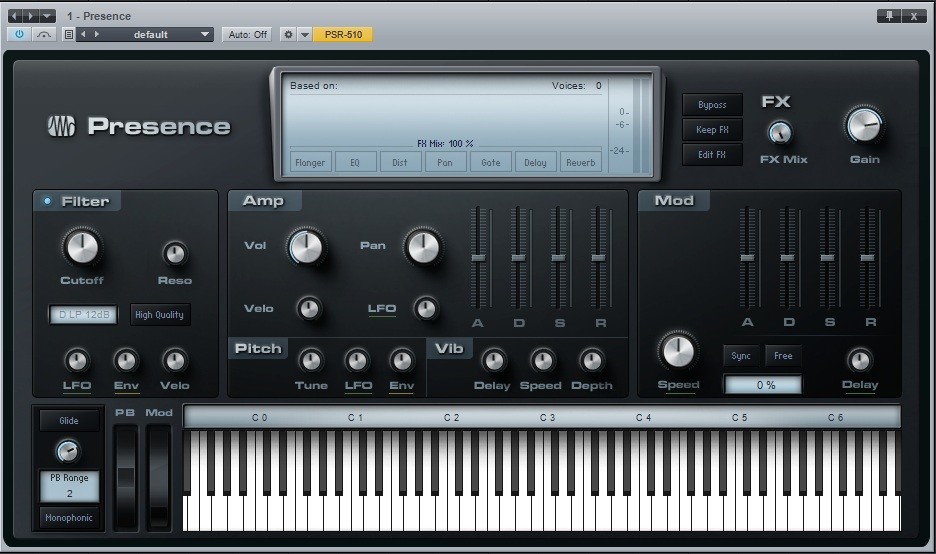
Task: Close the Presence plugin window
Action: [x=914, y=16]
